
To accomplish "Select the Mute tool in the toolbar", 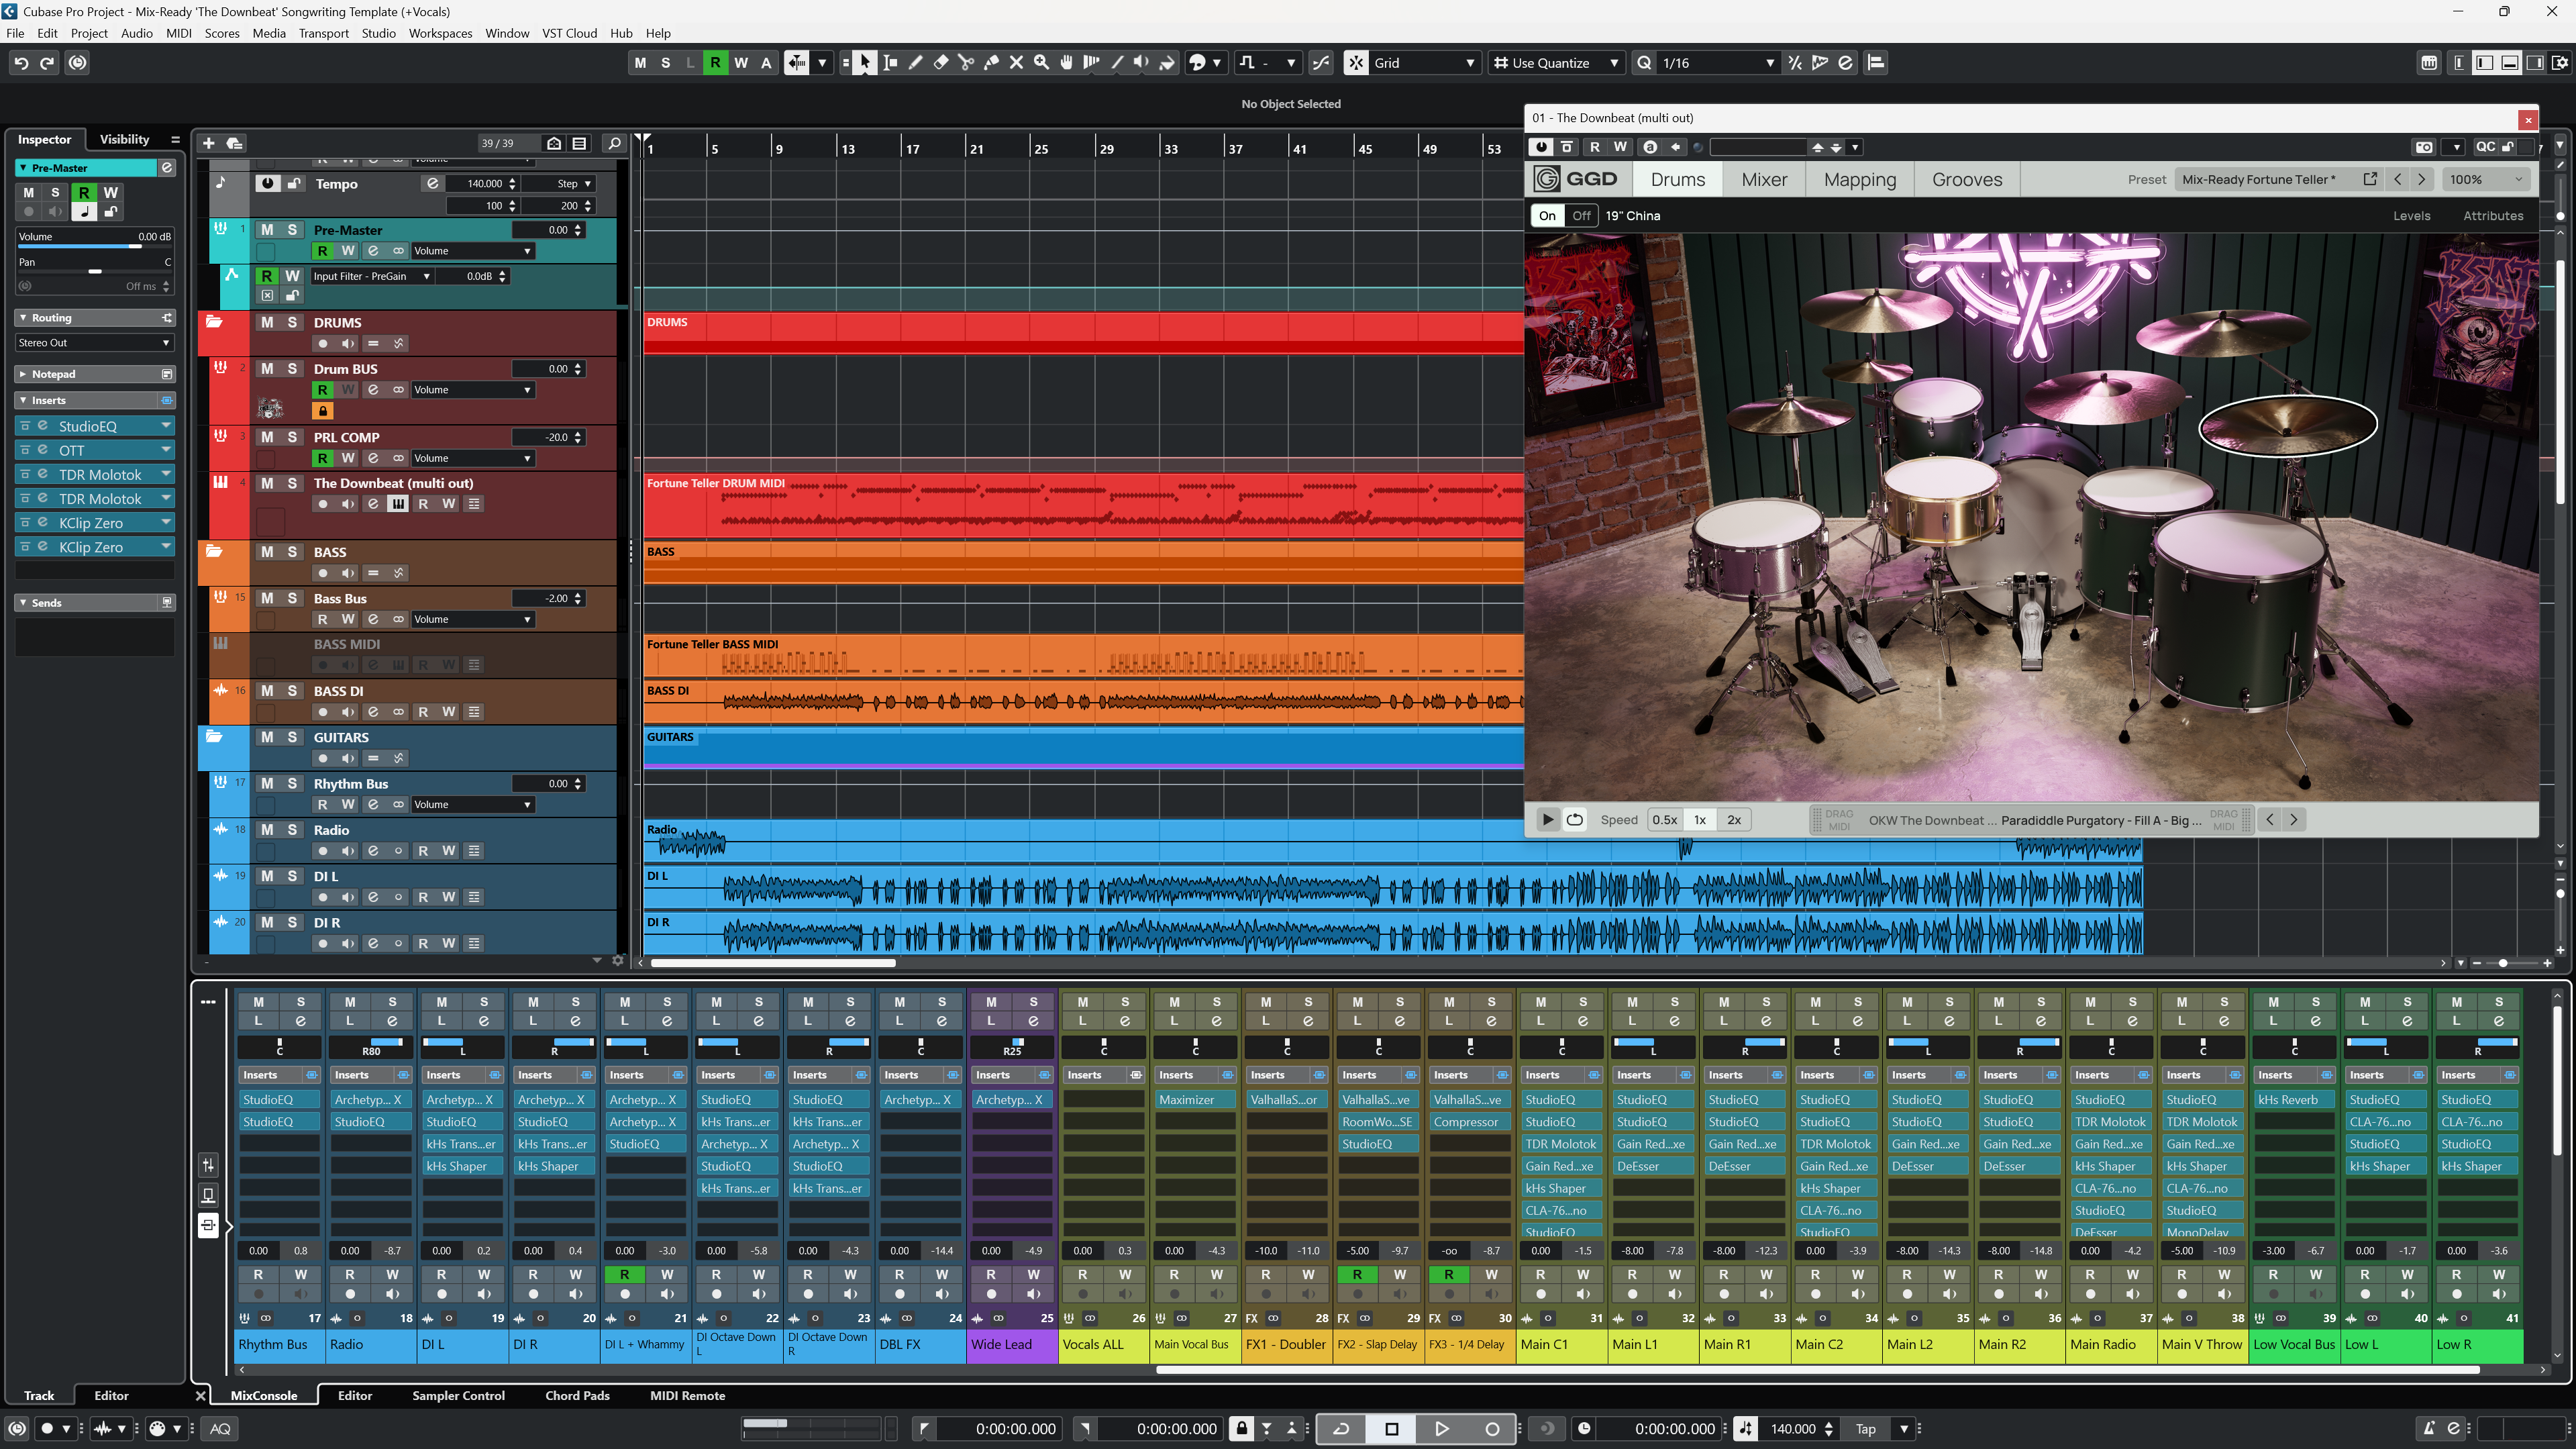I will pos(1016,62).
